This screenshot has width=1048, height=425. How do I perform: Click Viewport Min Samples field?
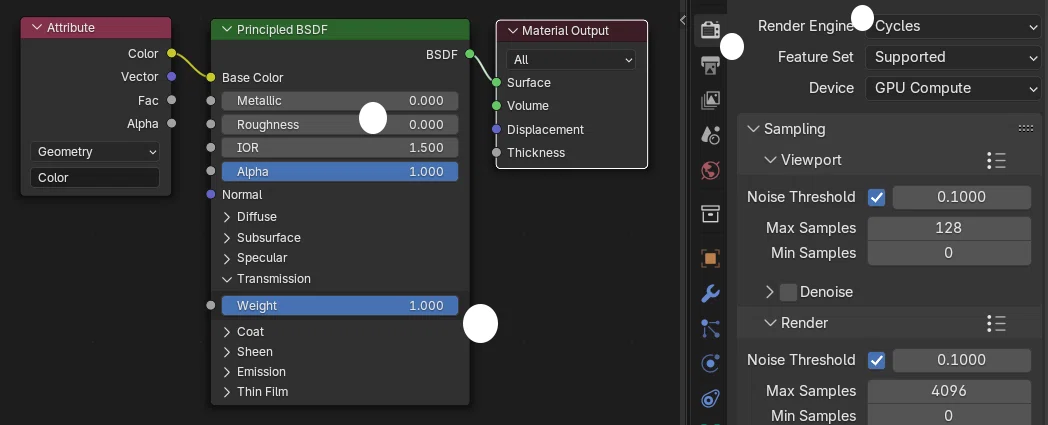[x=949, y=253]
